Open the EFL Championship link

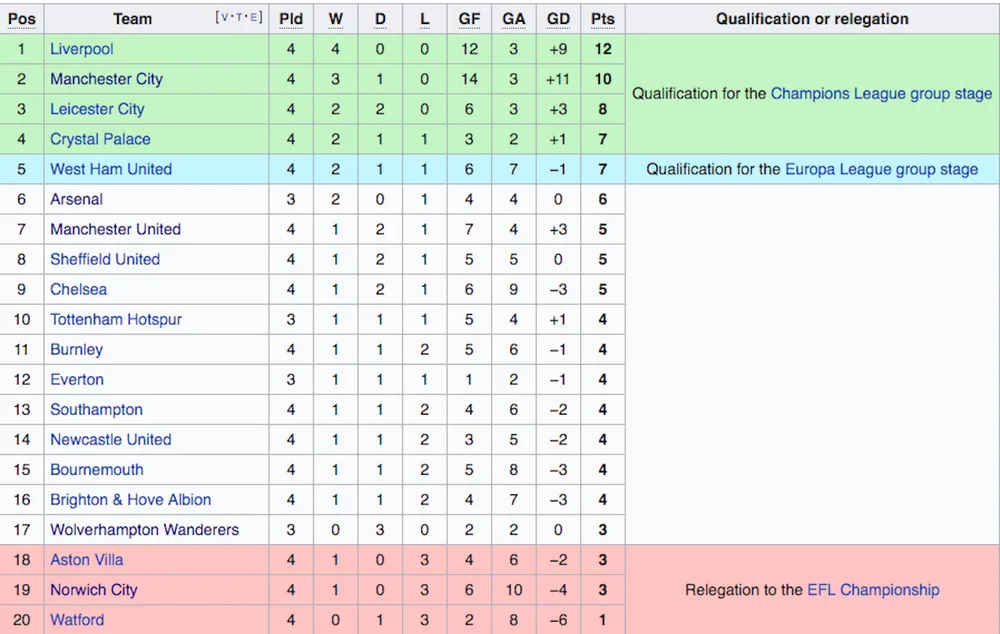(873, 590)
